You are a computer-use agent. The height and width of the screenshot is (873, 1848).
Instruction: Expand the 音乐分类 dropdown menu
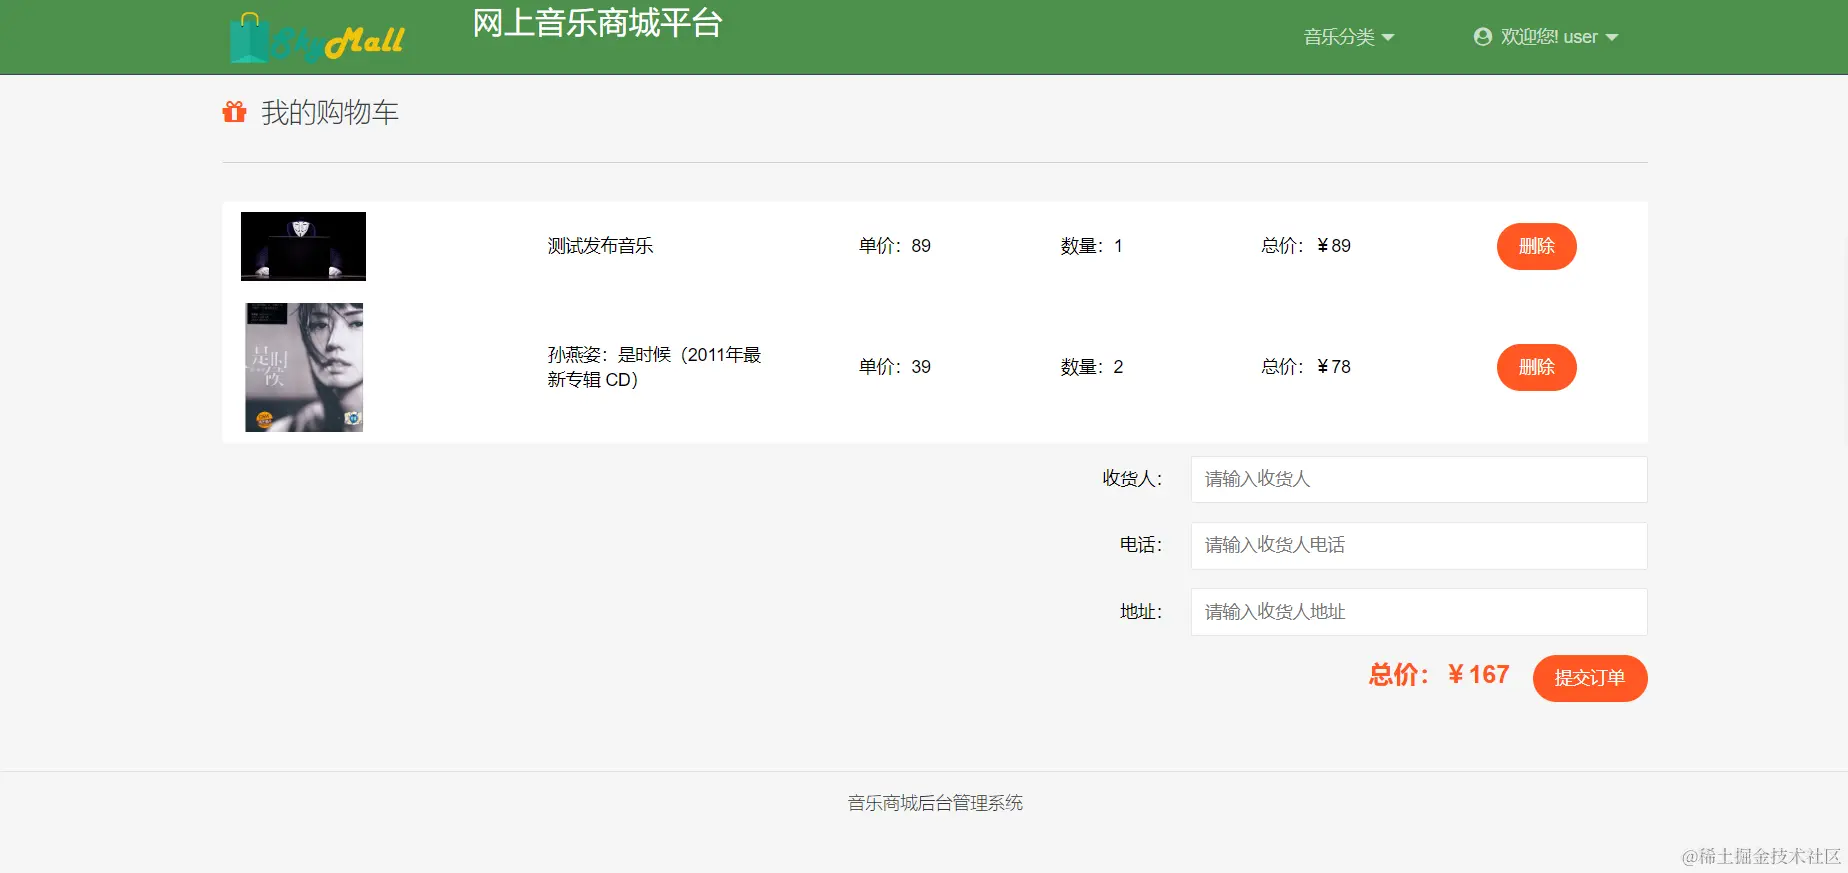click(x=1348, y=37)
